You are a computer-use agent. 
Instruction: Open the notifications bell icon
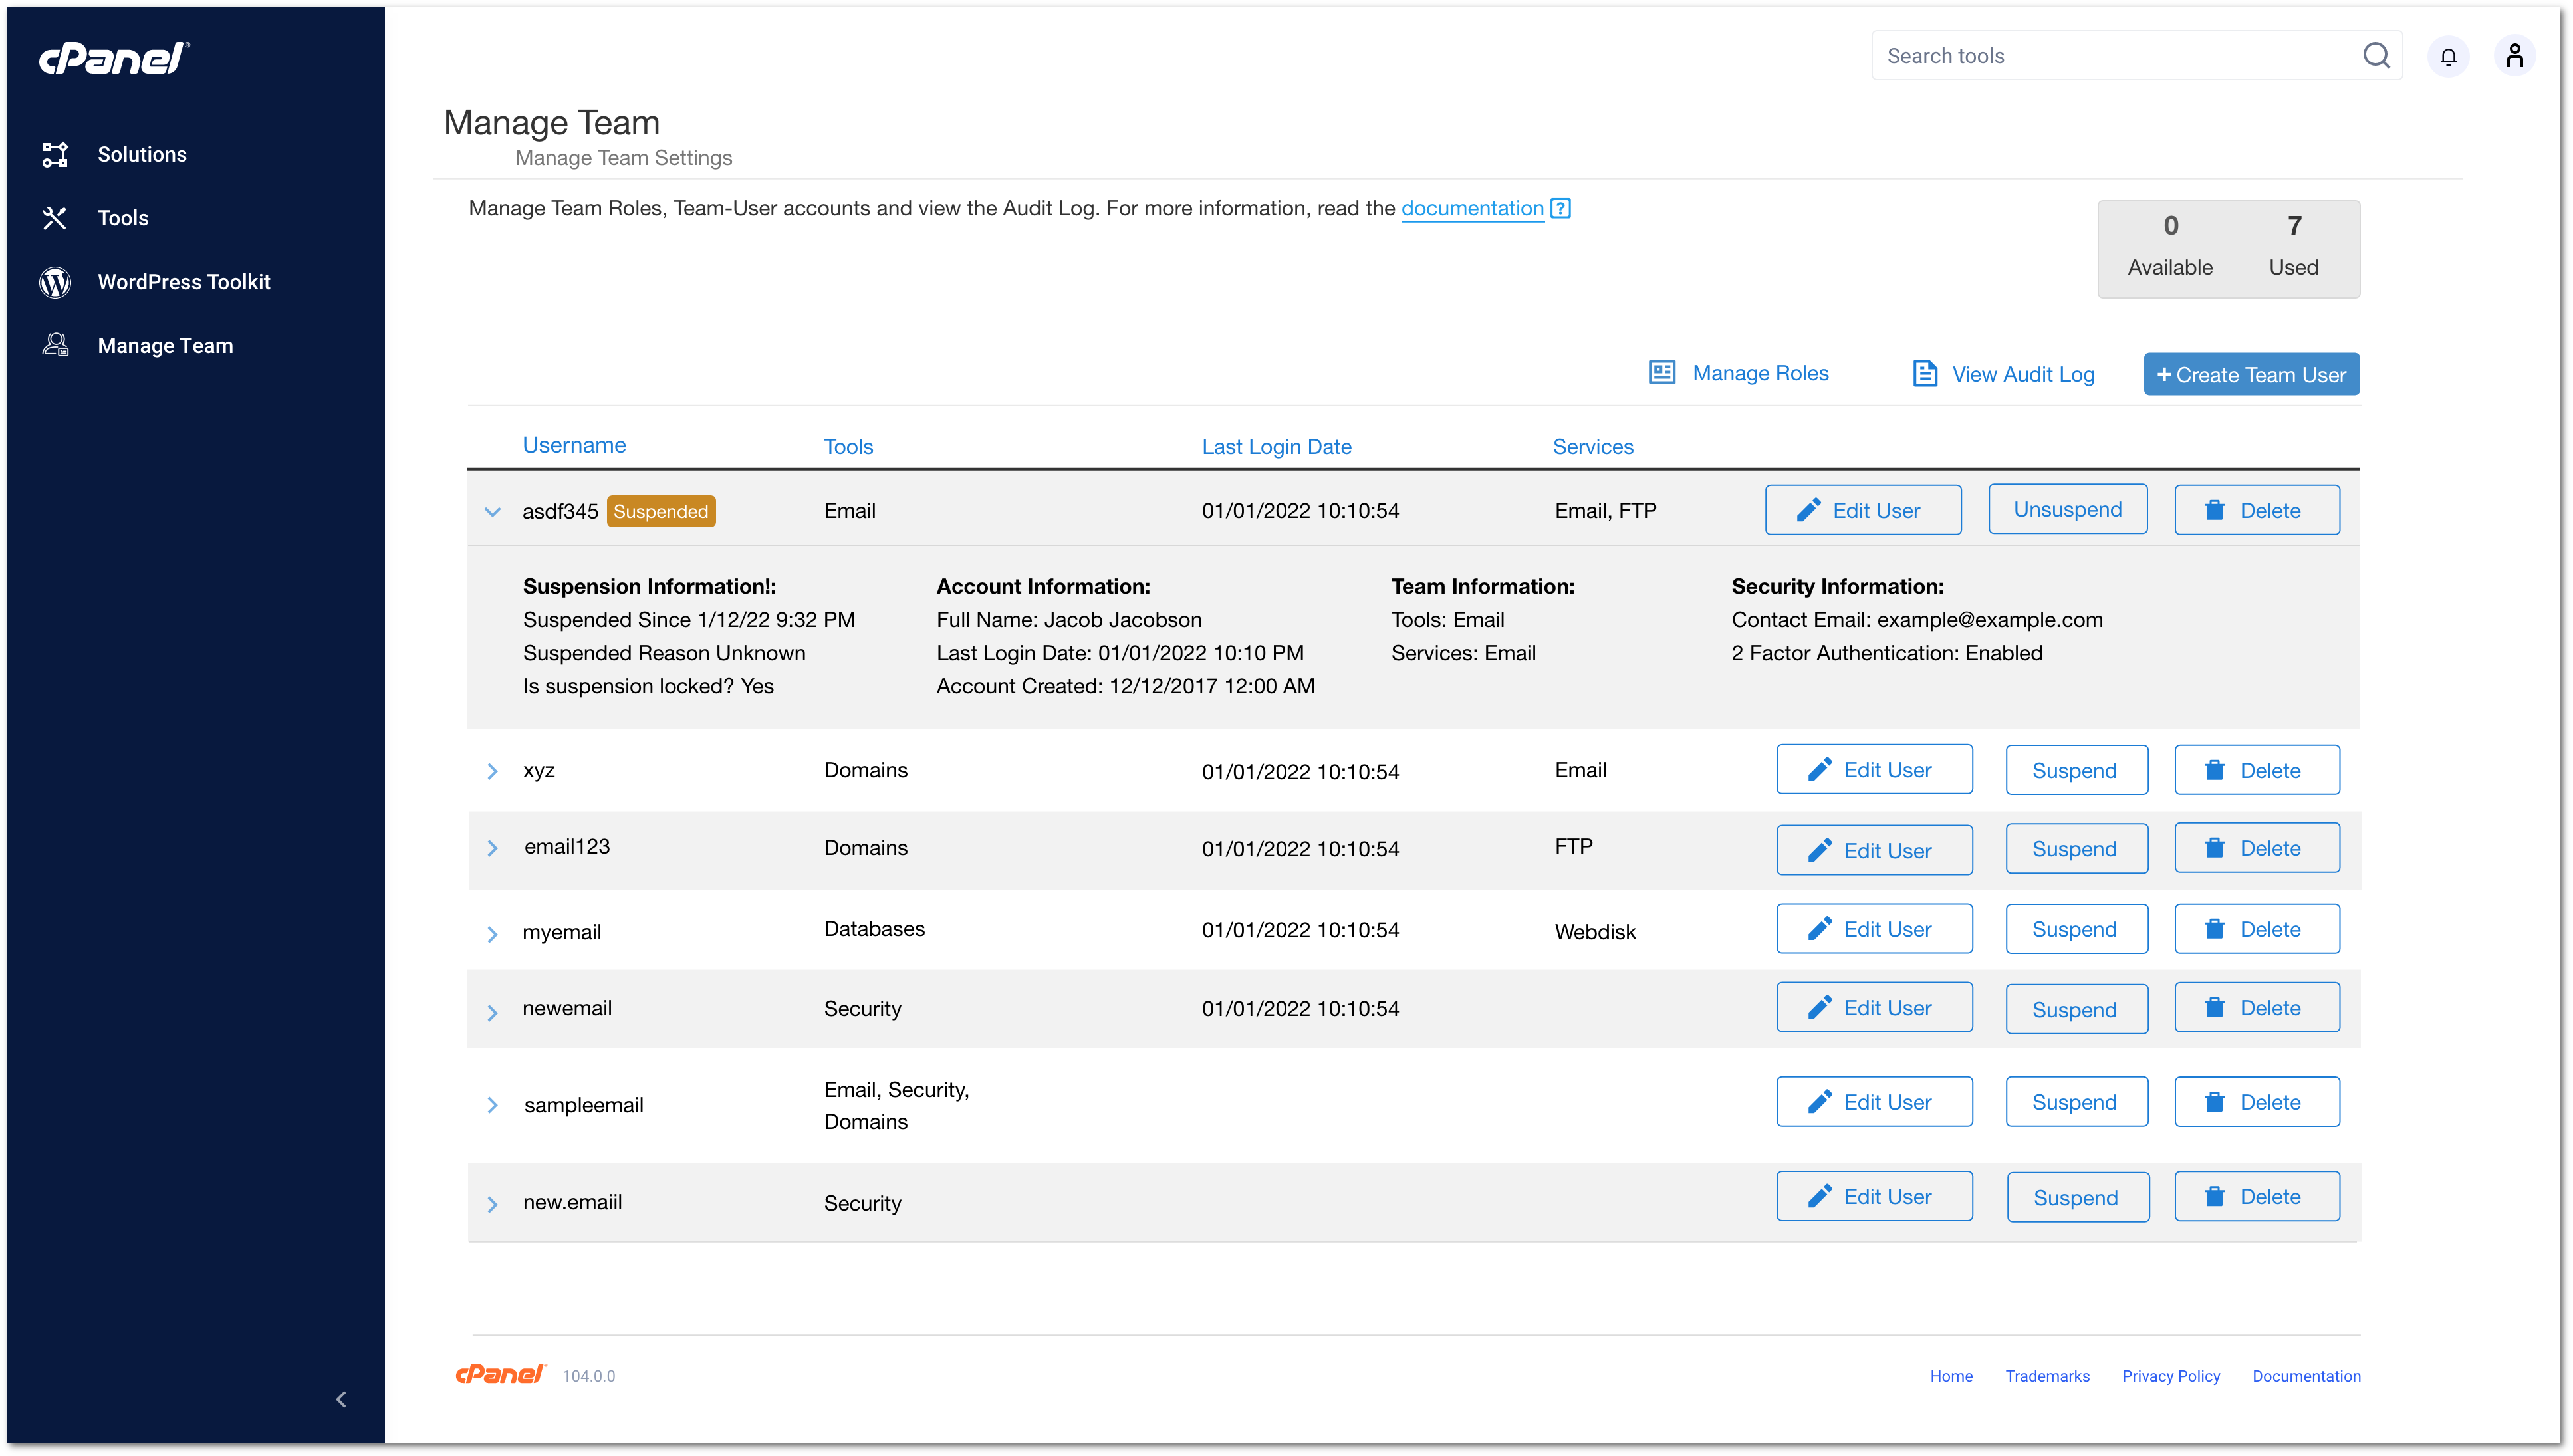click(x=2447, y=56)
